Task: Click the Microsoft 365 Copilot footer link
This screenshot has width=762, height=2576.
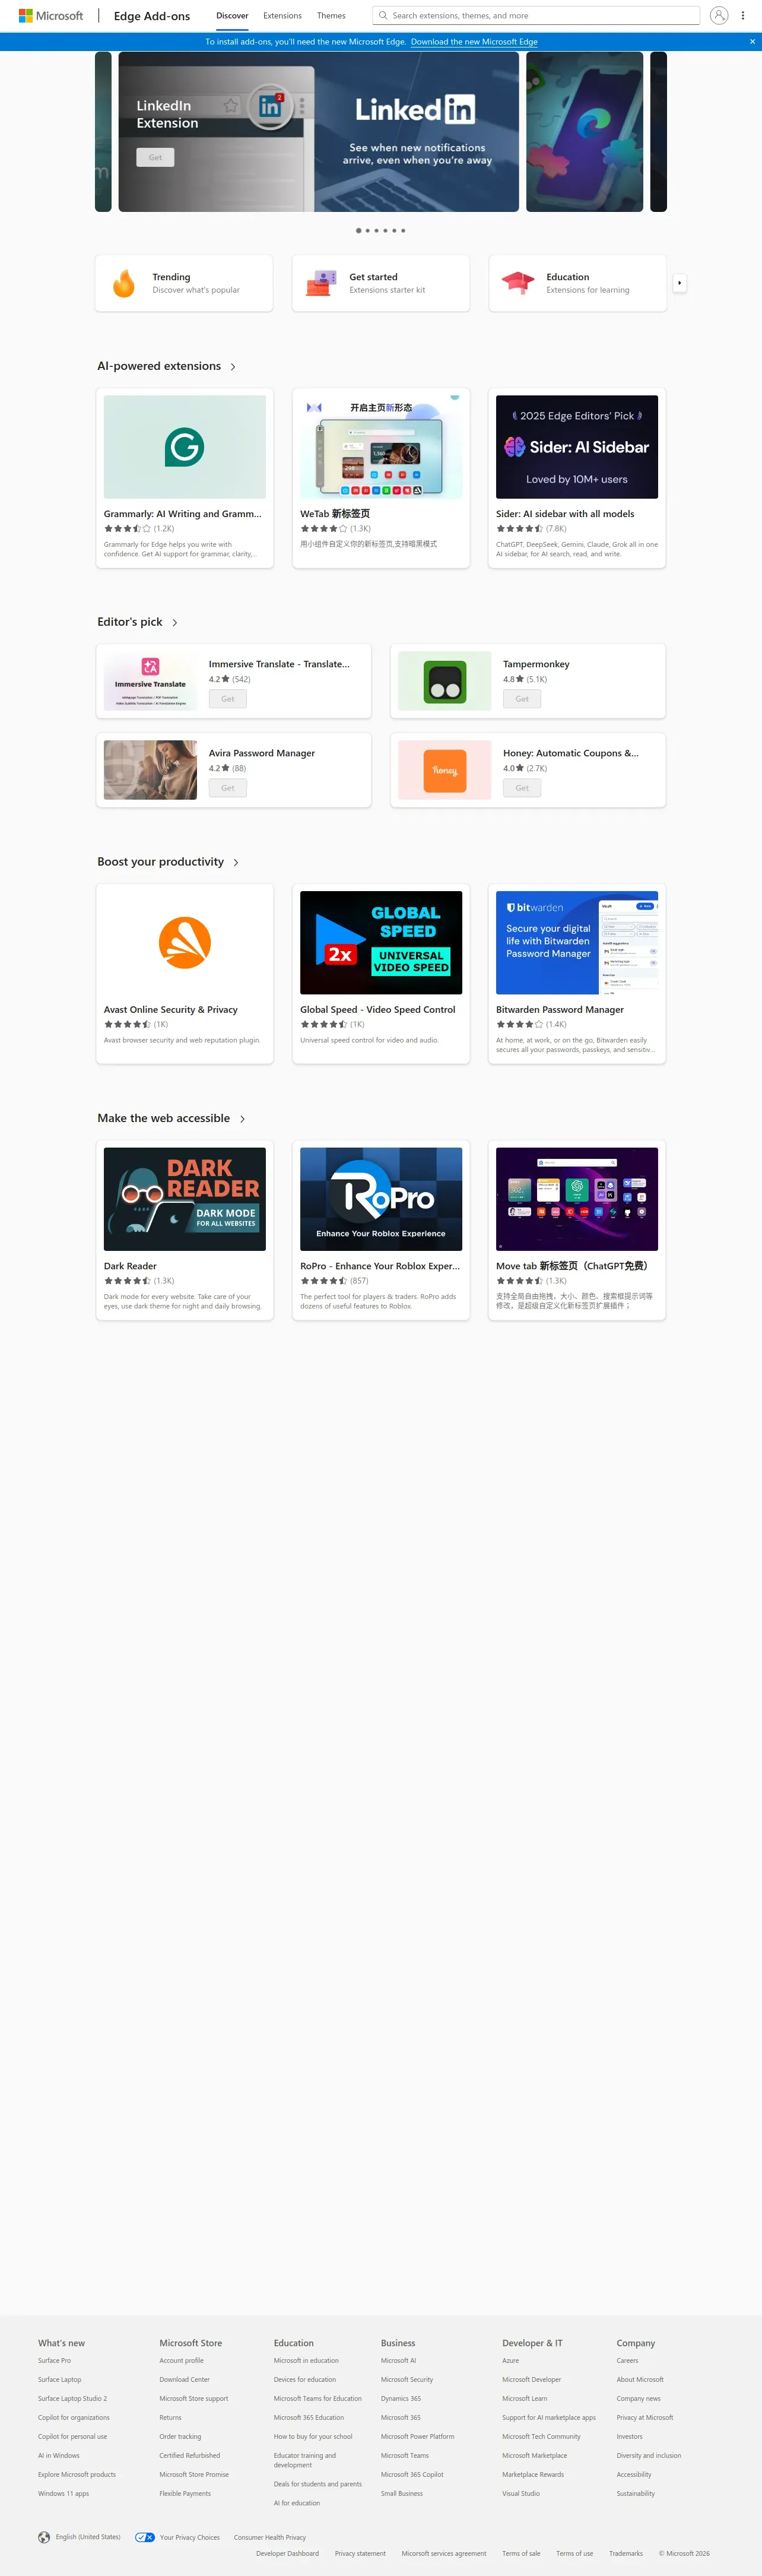Action: tap(412, 2474)
